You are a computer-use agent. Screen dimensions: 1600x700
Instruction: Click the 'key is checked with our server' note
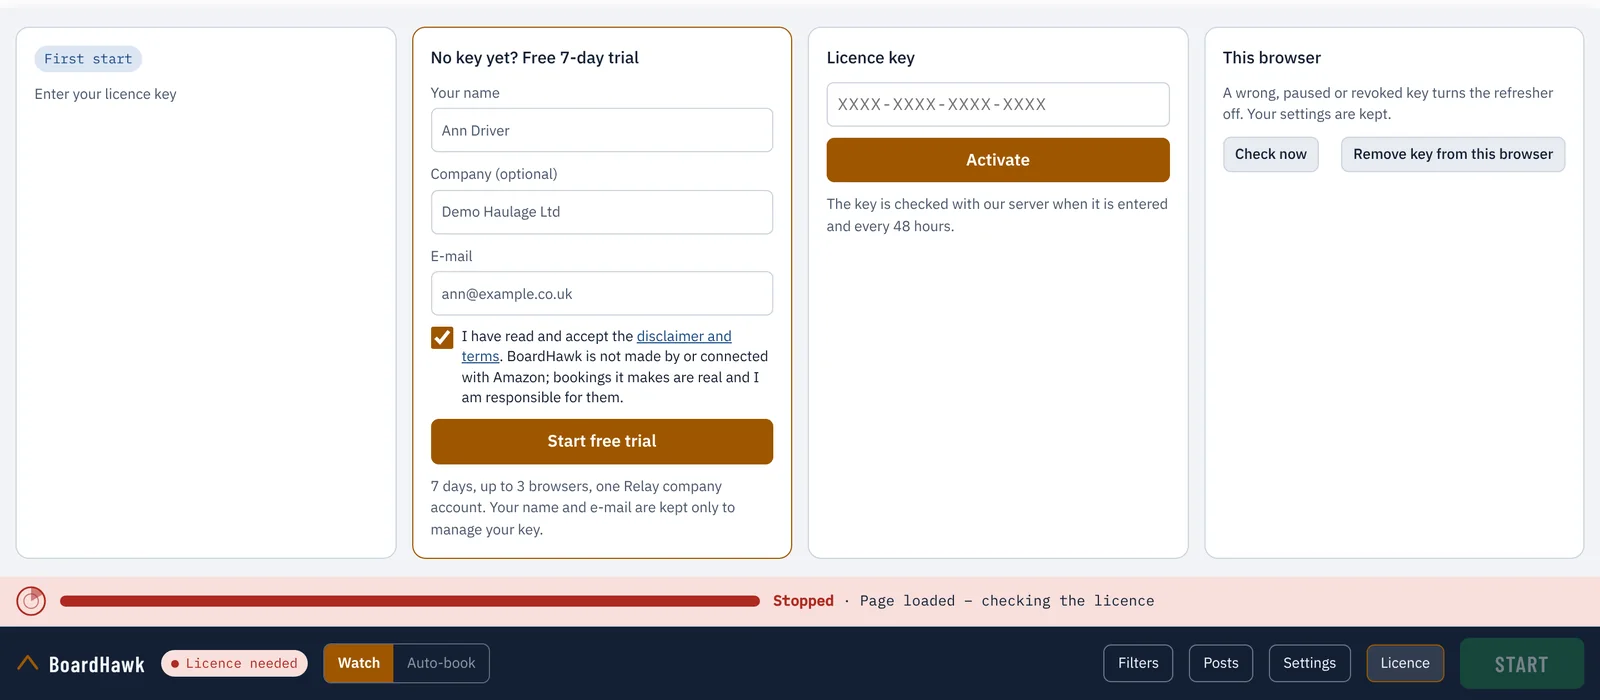tap(997, 215)
